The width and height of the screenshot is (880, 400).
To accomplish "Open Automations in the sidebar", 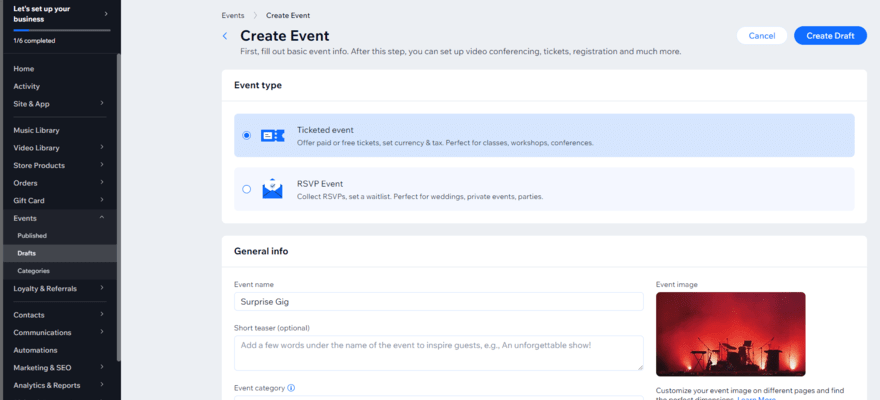I will (x=35, y=350).
